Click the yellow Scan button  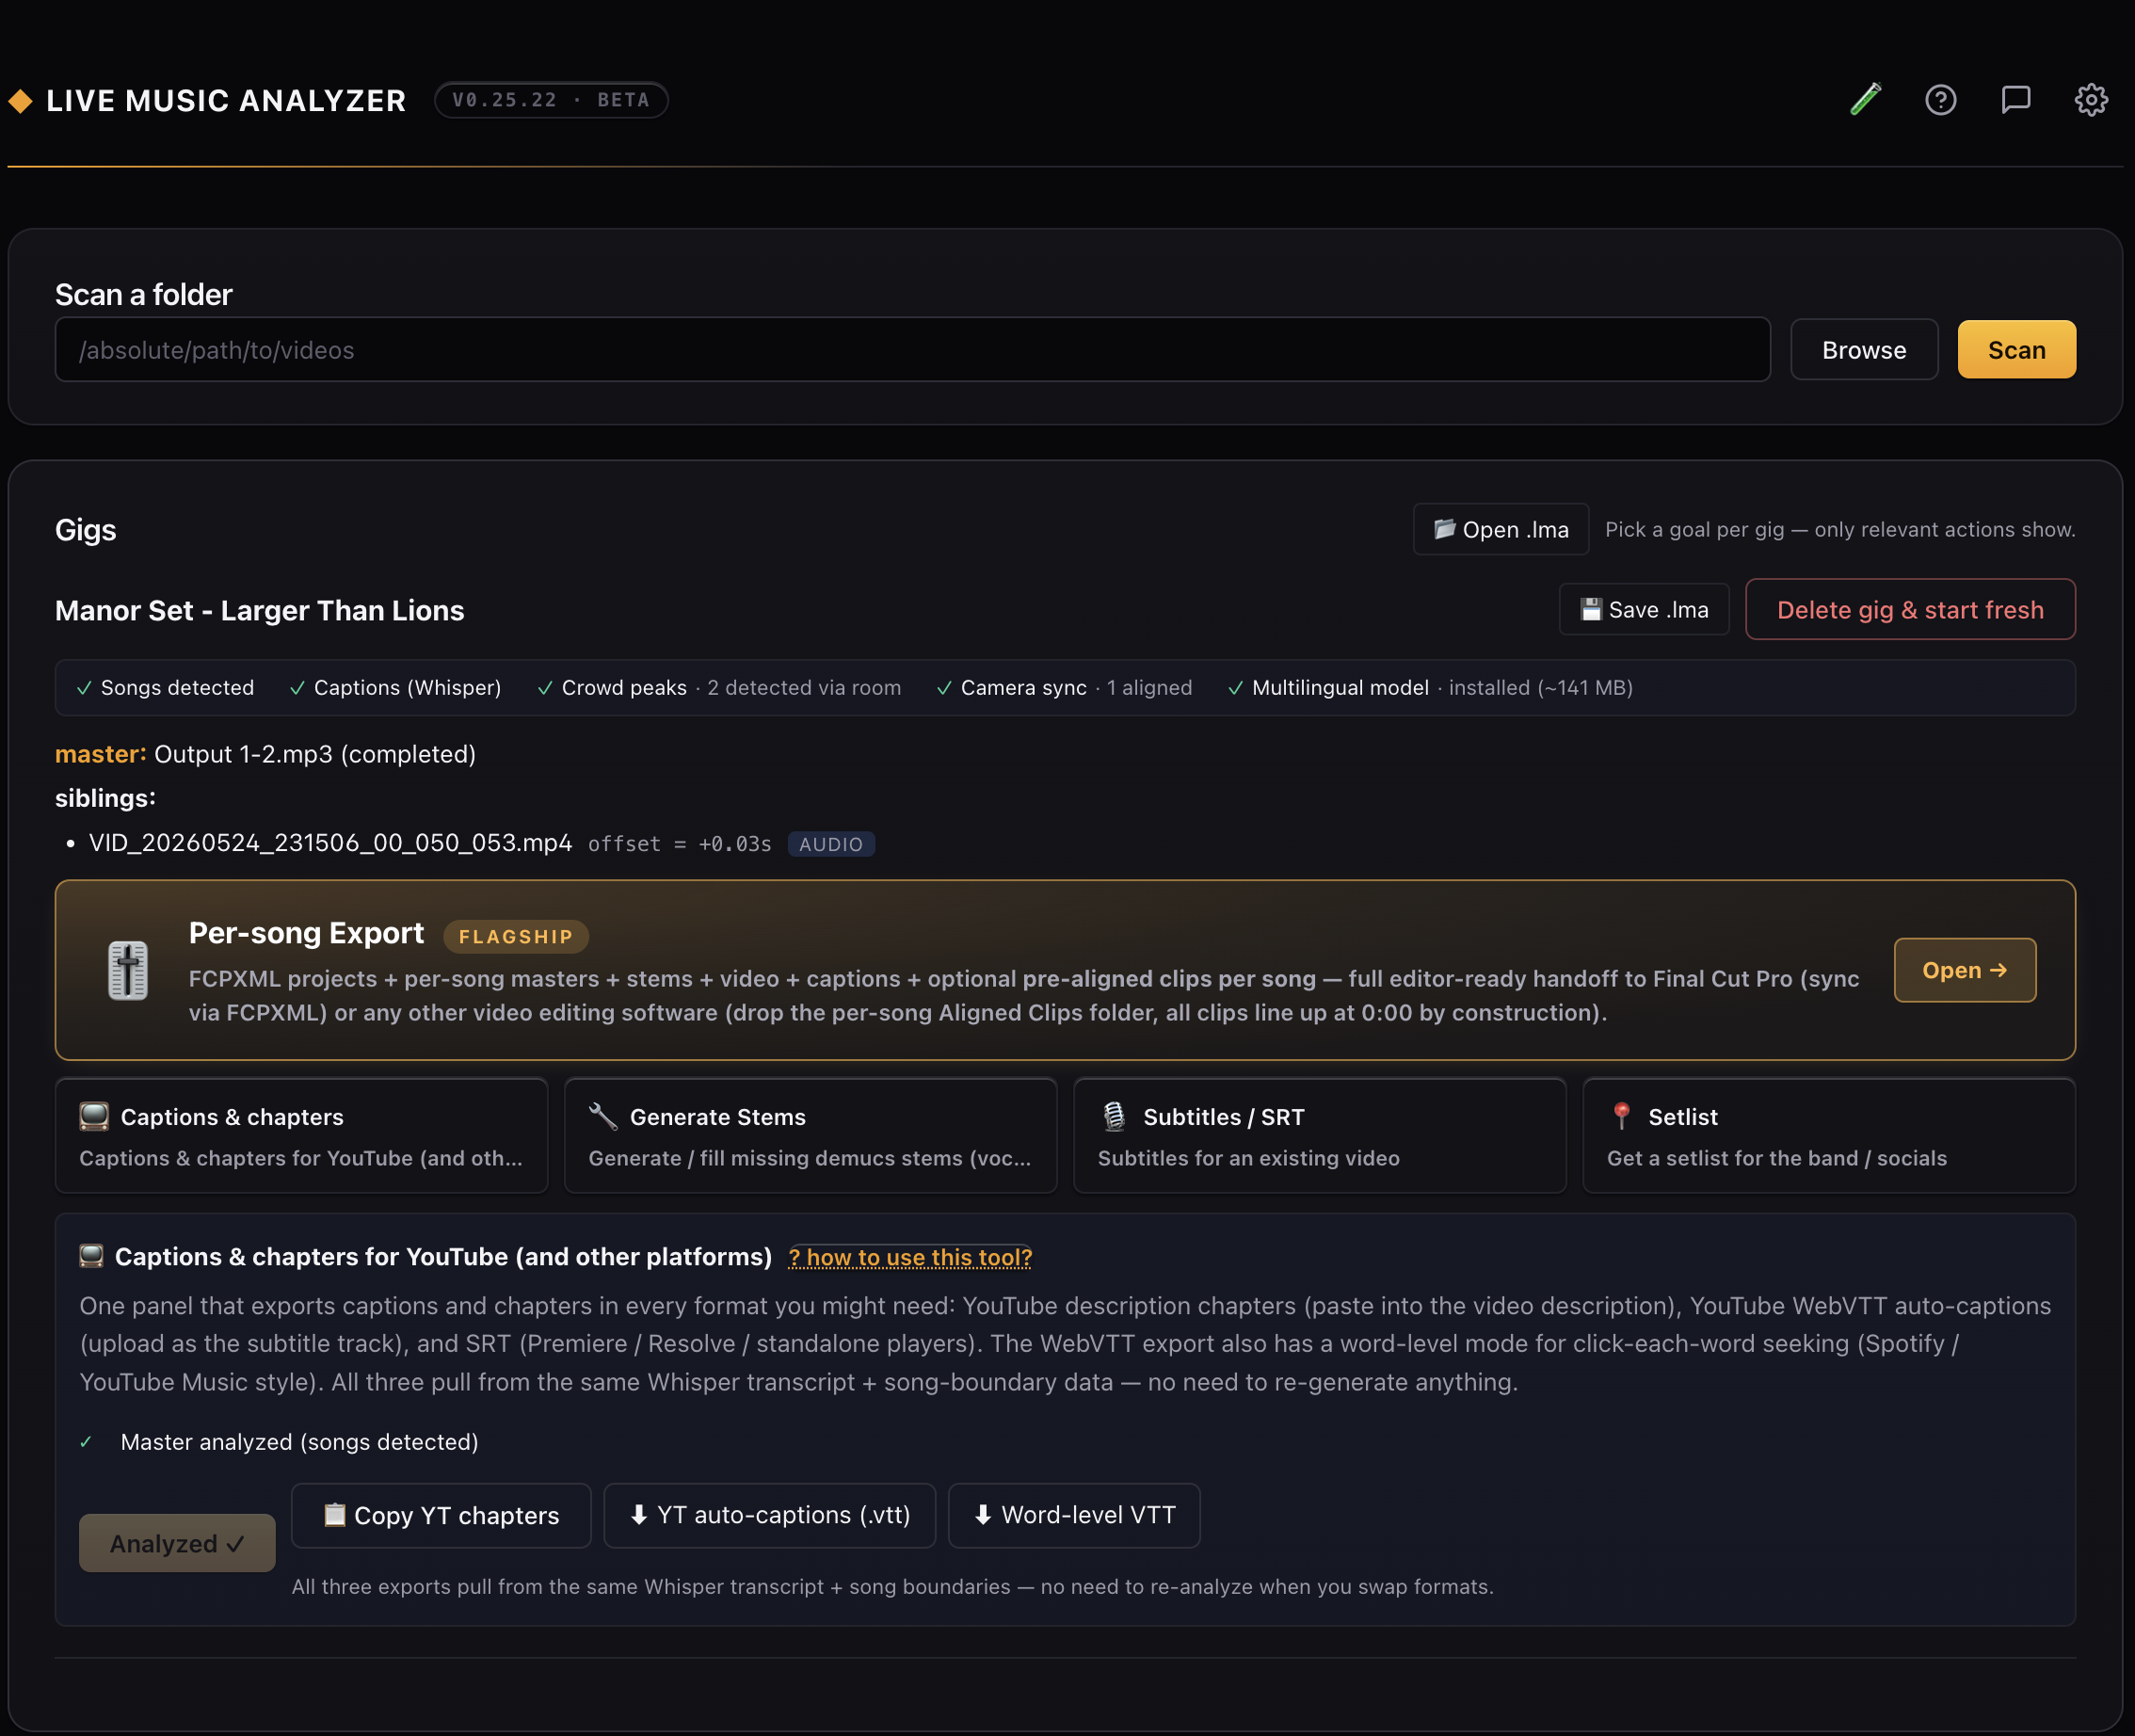point(2016,350)
